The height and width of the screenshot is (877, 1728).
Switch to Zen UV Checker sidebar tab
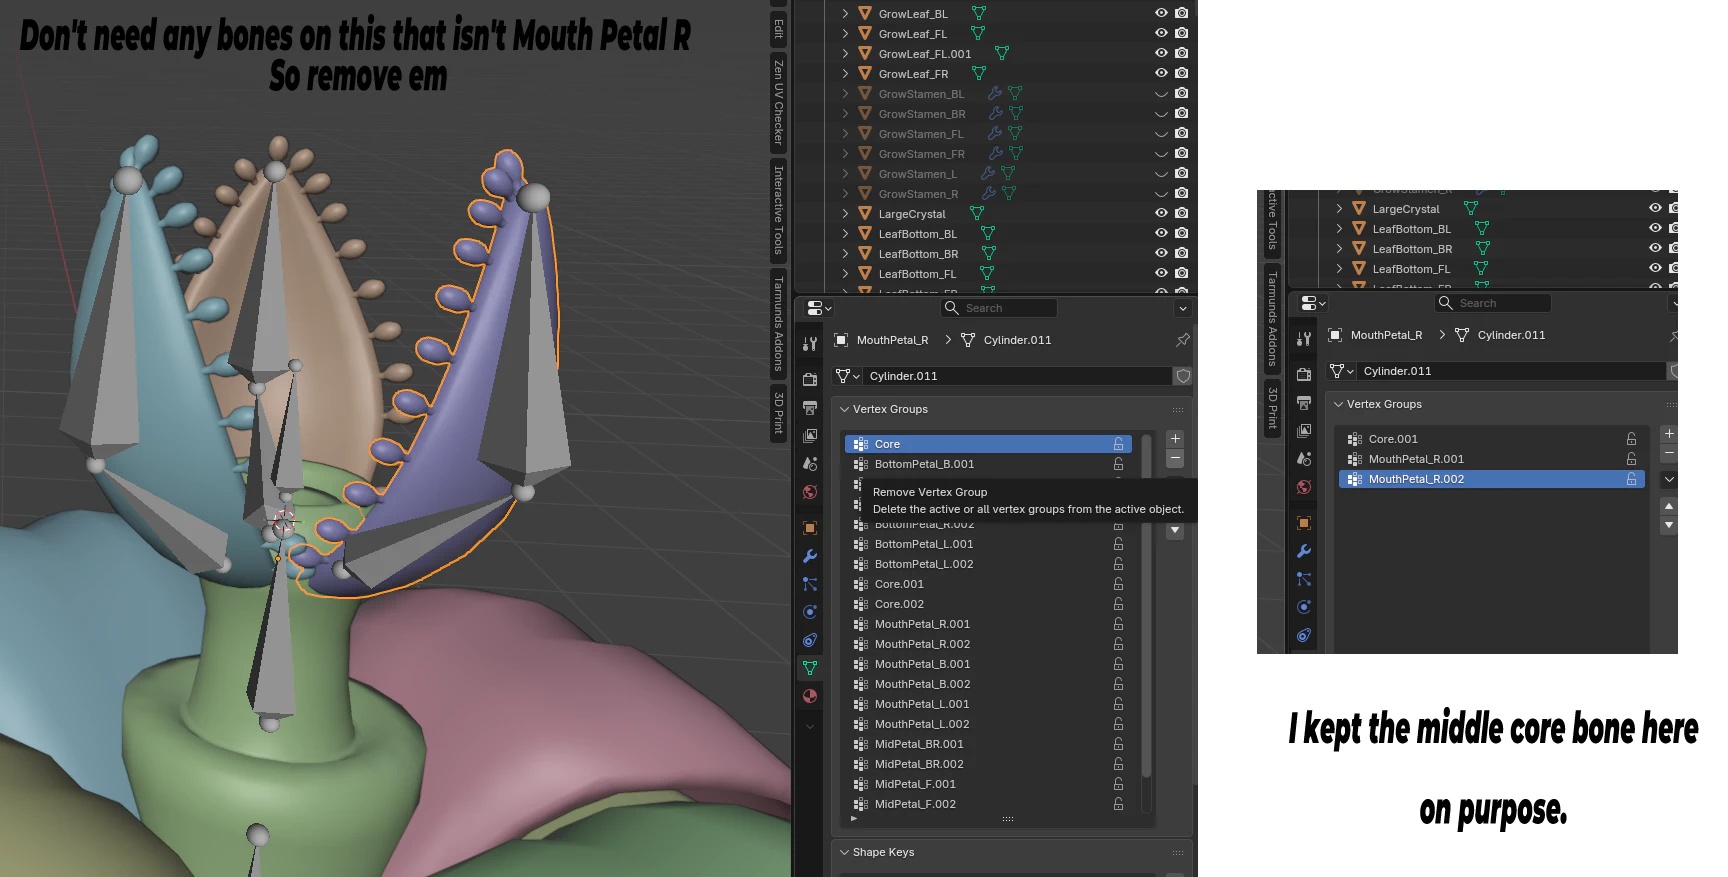[778, 102]
